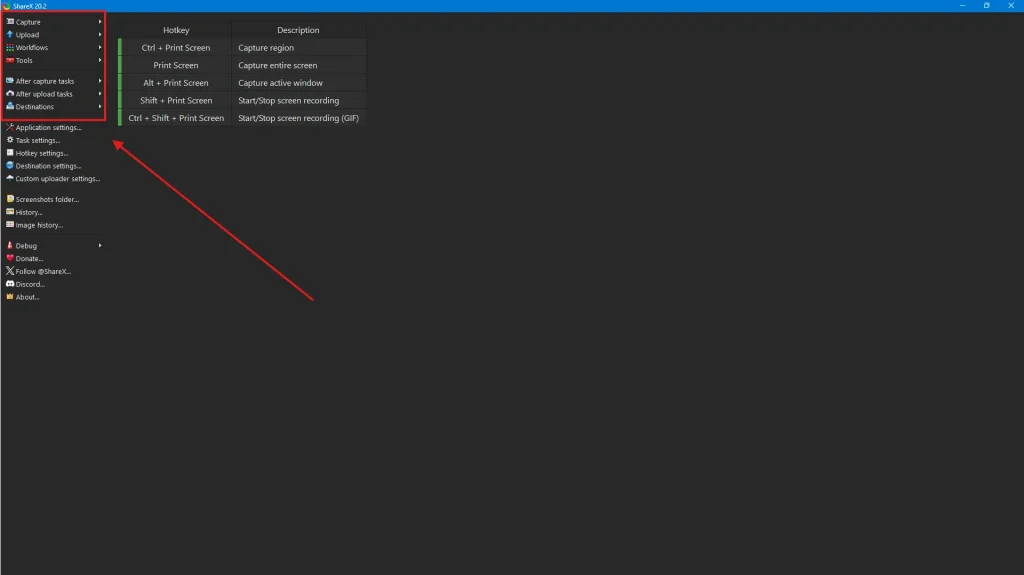The height and width of the screenshot is (575, 1024).
Task: Click the Screenshots folder icon
Action: [10, 199]
